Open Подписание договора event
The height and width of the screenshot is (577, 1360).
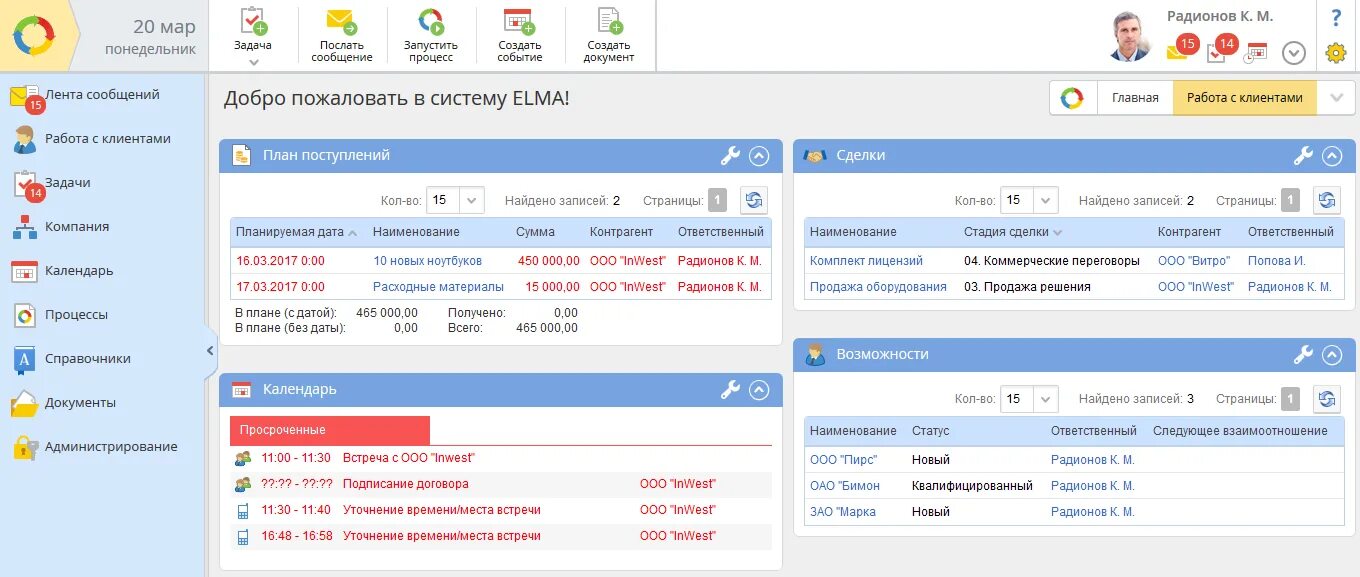click(x=406, y=484)
